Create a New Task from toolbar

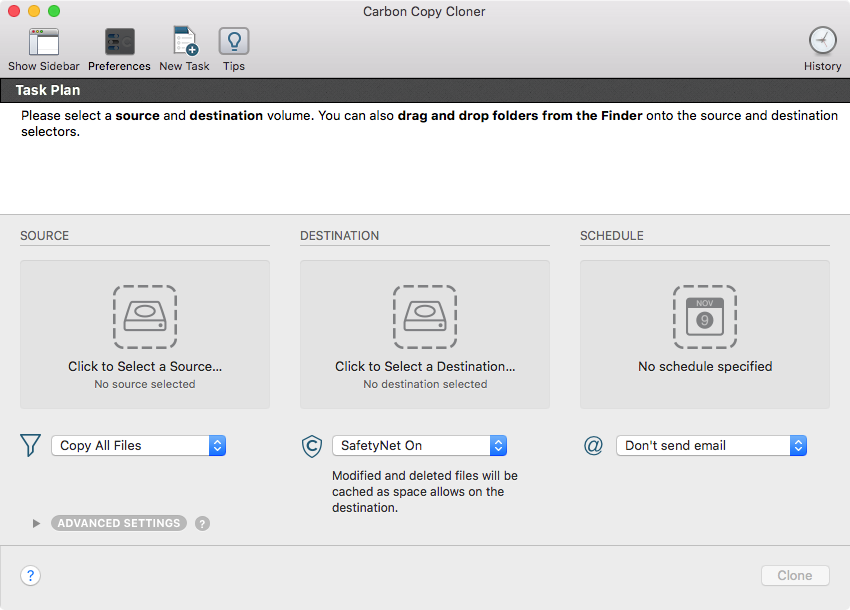point(184,42)
